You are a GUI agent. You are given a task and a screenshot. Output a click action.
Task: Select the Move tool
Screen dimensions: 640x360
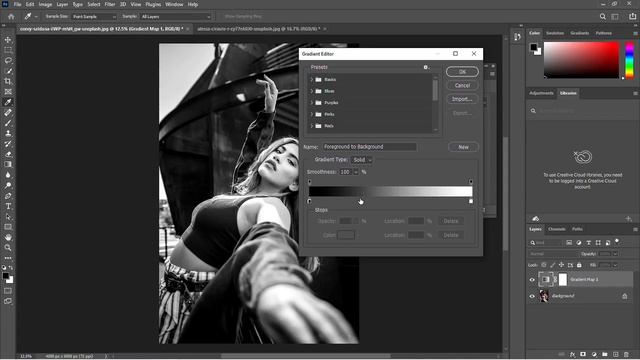8,40
